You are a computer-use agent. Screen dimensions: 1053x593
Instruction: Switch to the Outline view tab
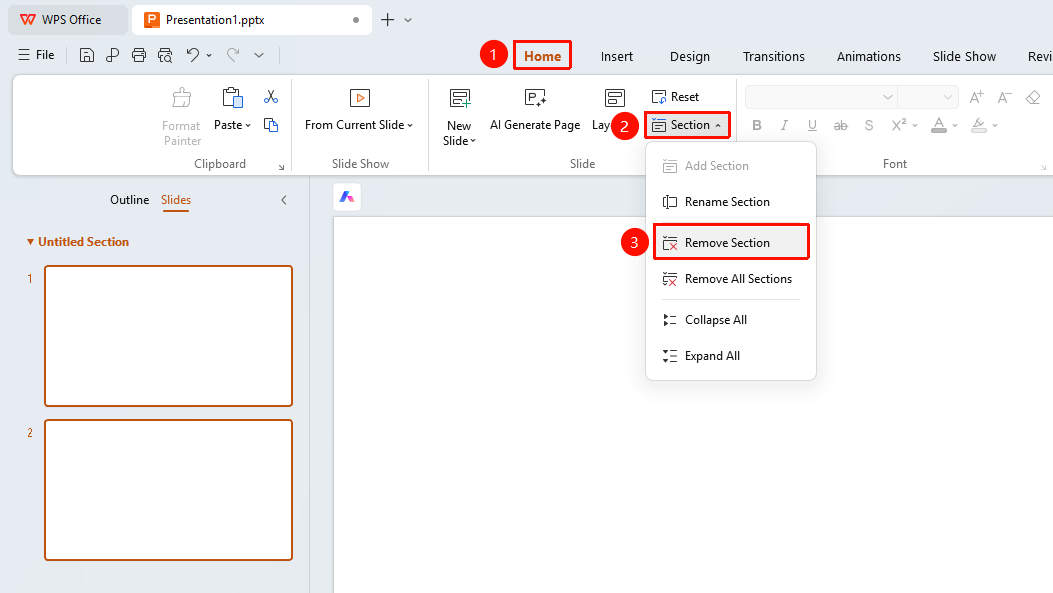click(130, 199)
